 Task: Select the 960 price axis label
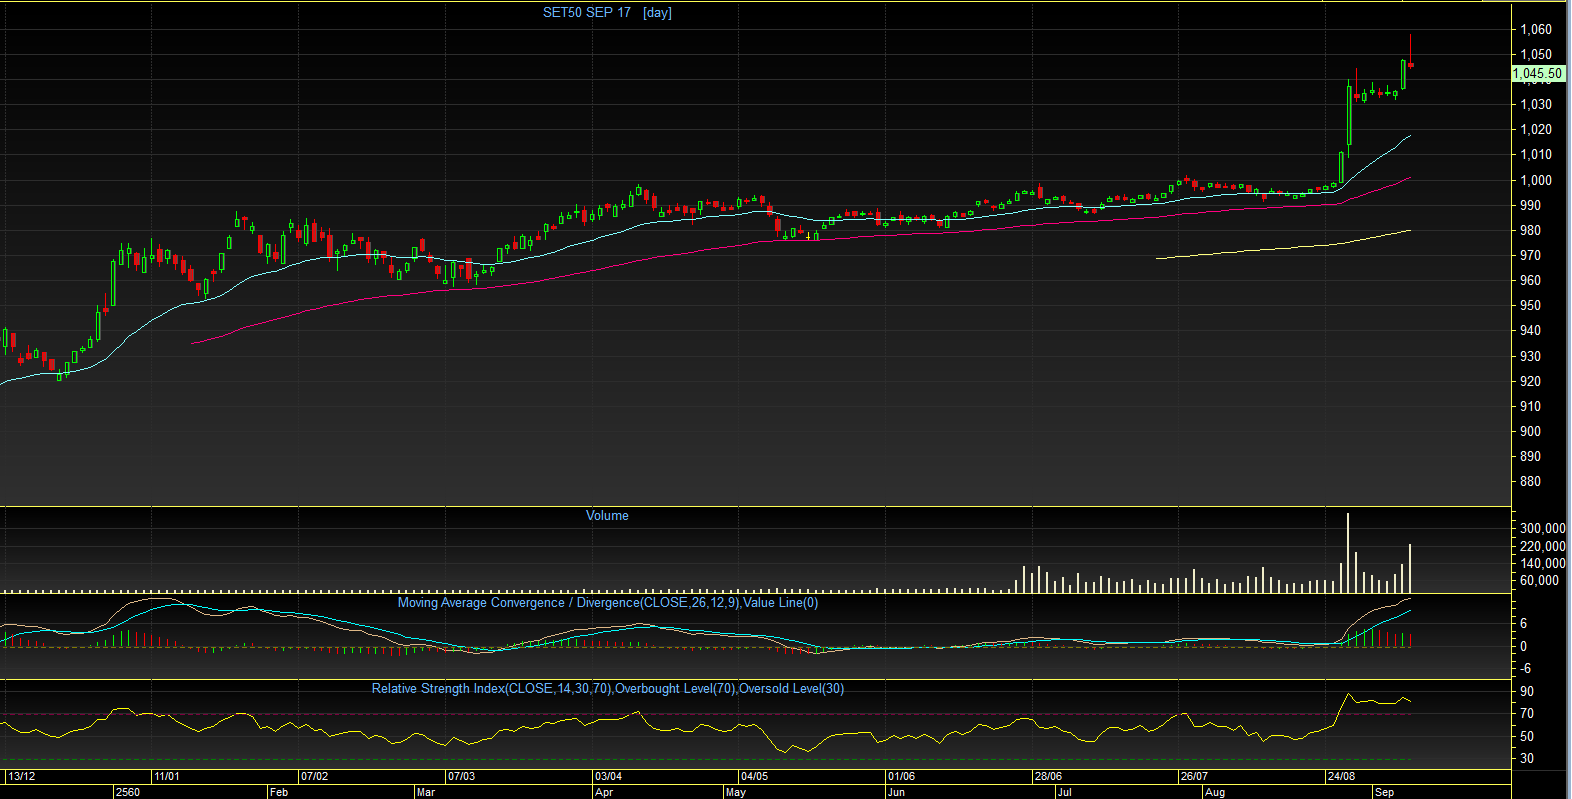[x=1530, y=281]
